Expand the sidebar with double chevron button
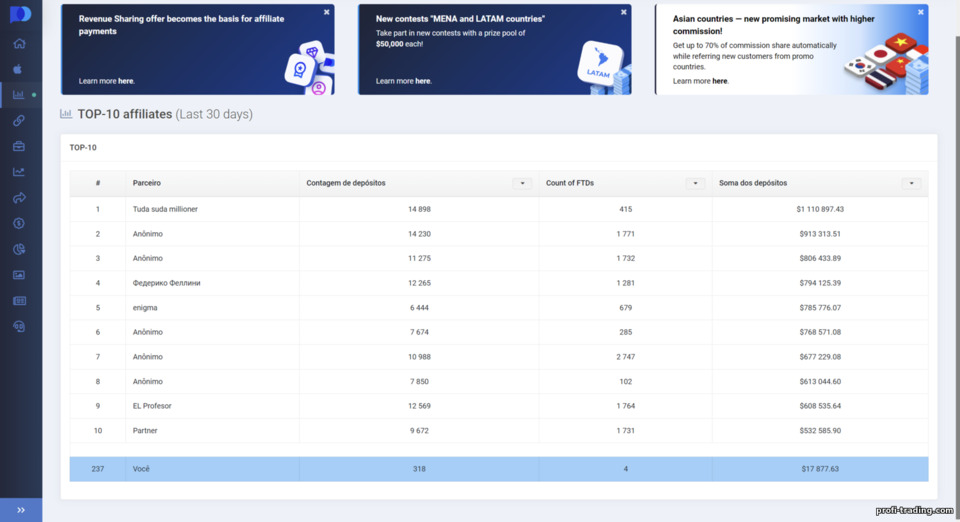This screenshot has height=522, width=960. click(21, 510)
